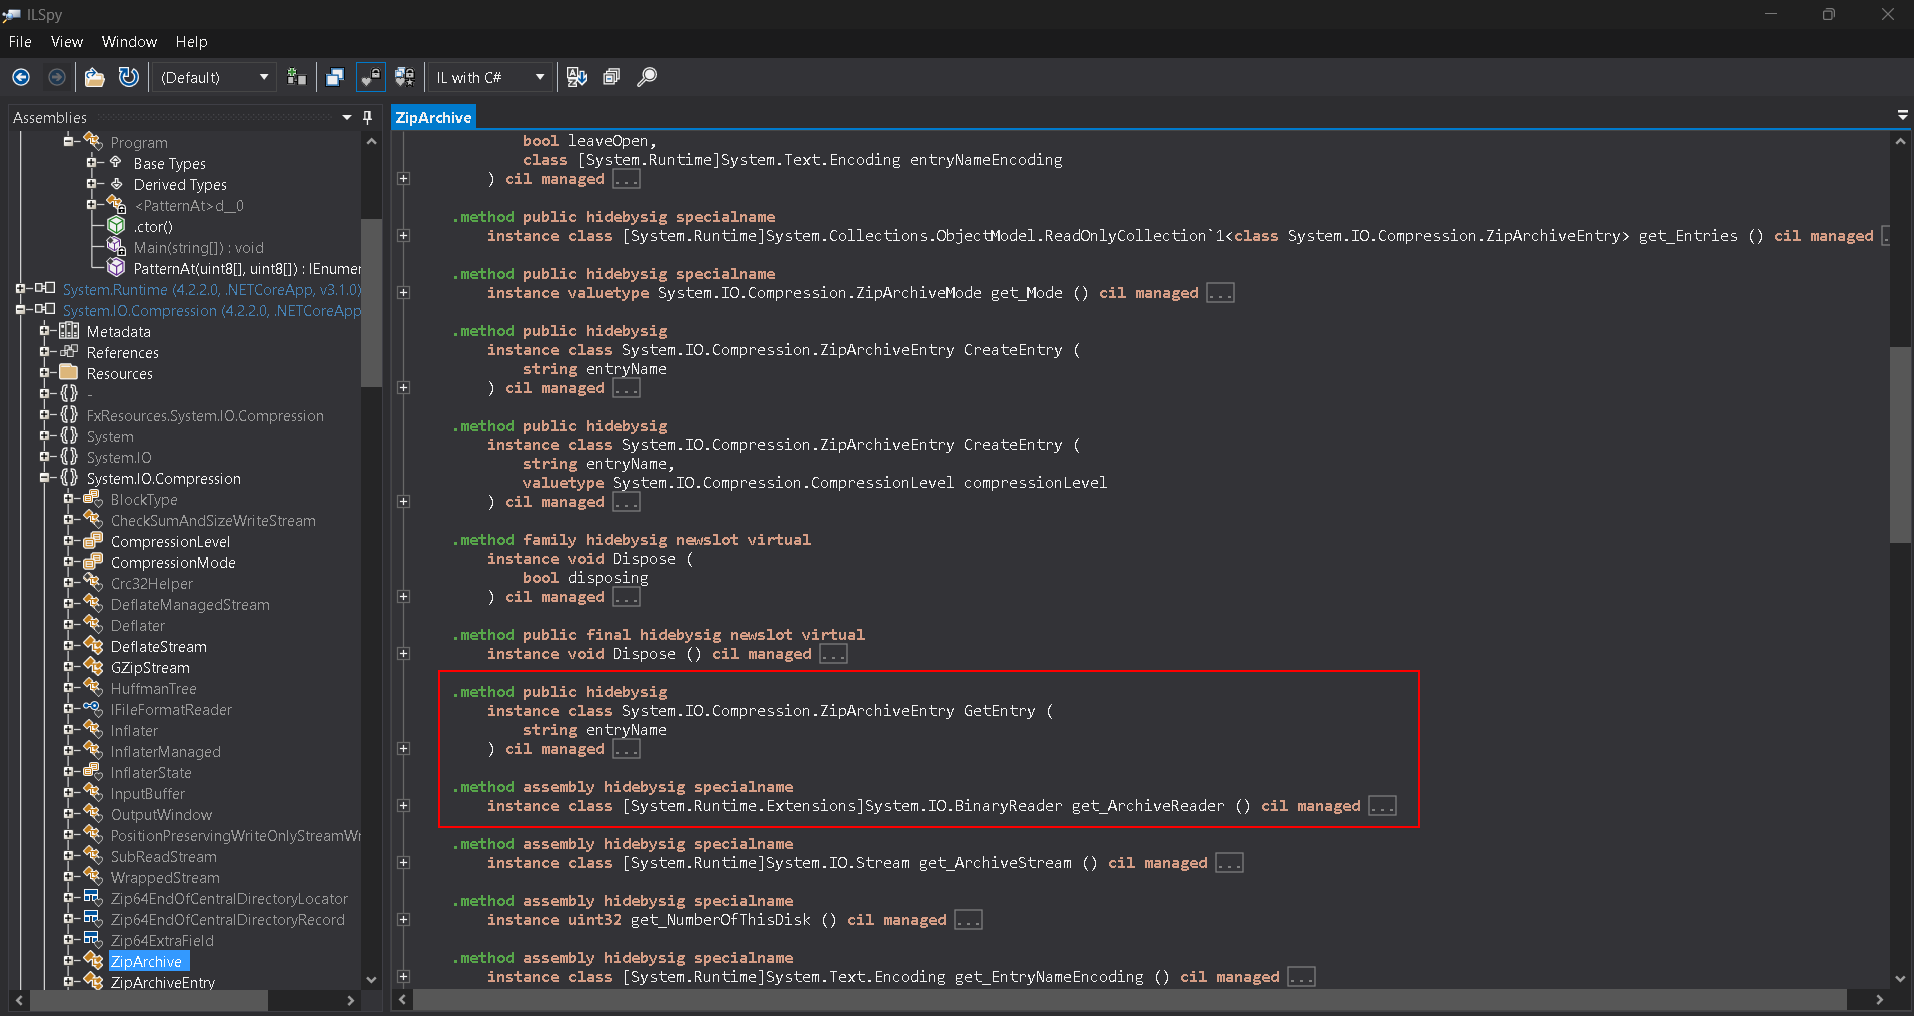Sort assembly list with the A-Z icon
This screenshot has height=1016, width=1914.
(x=577, y=77)
